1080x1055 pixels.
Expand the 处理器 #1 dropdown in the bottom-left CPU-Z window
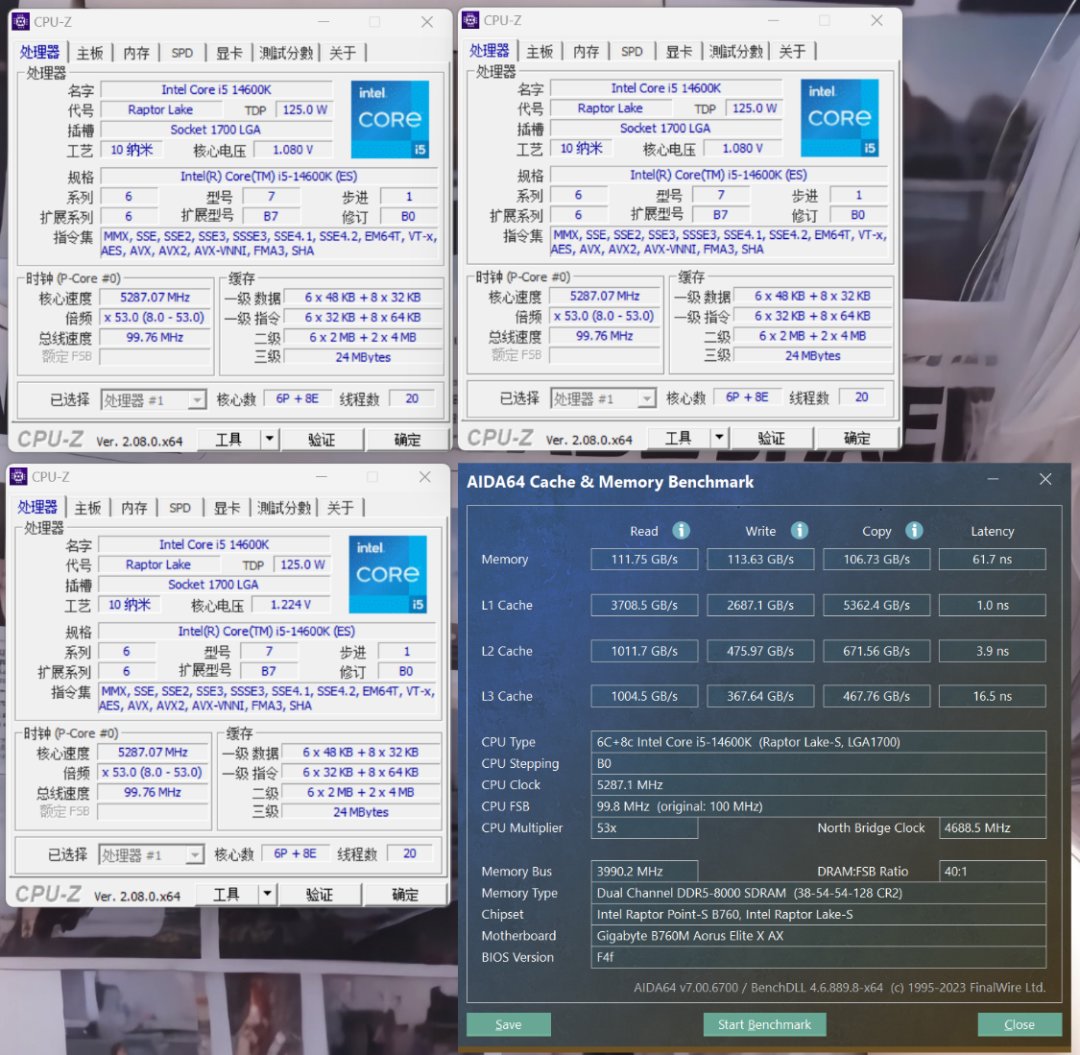(x=195, y=855)
